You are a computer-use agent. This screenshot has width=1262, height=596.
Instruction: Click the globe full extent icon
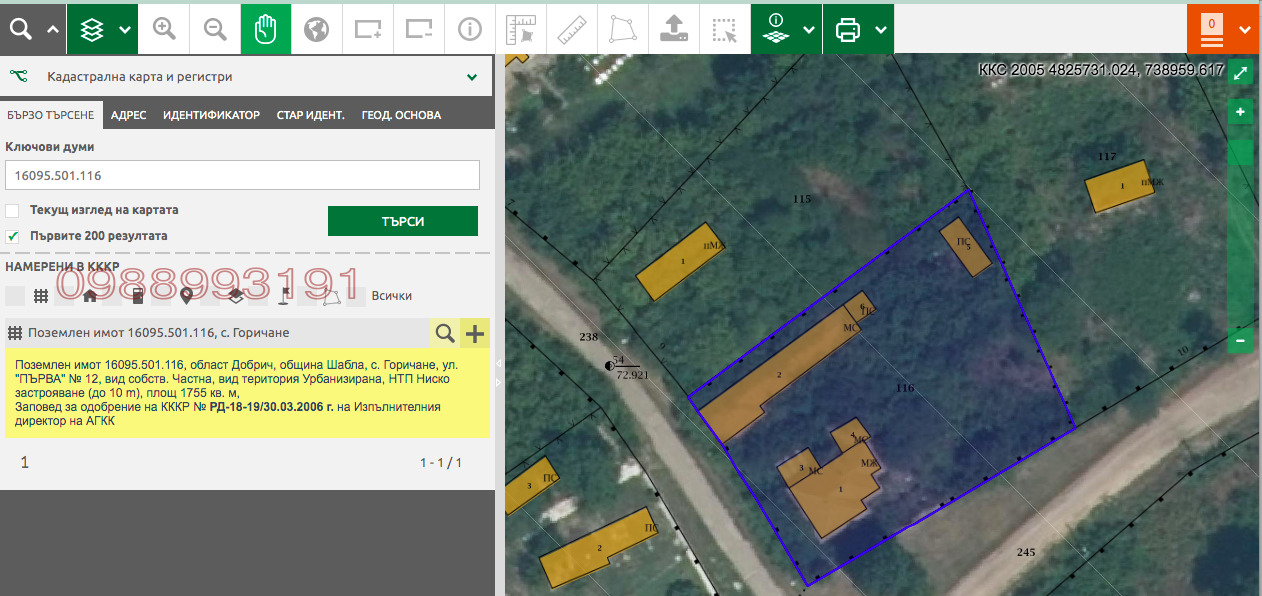point(317,29)
